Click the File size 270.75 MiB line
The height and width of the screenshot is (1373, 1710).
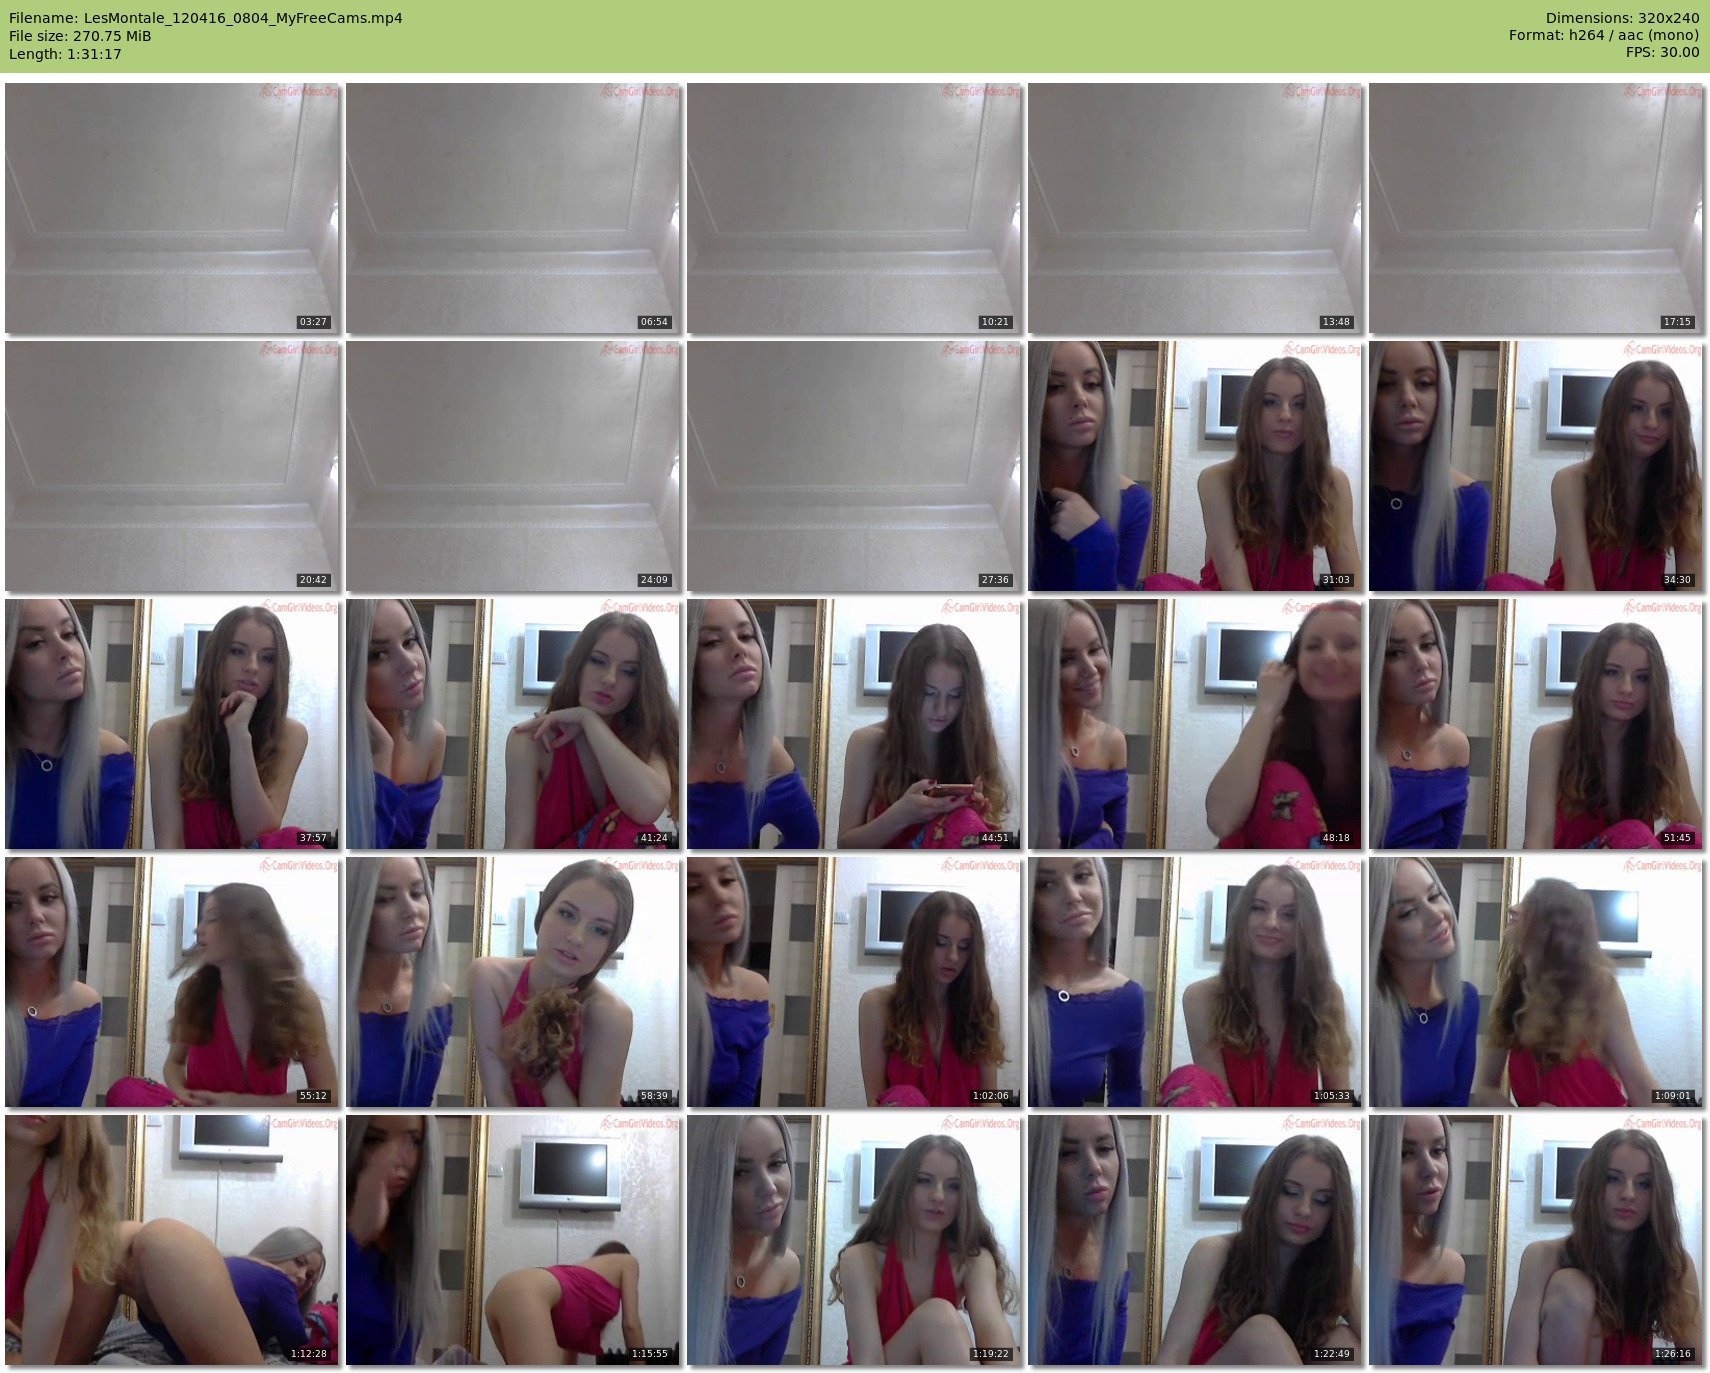[80, 36]
